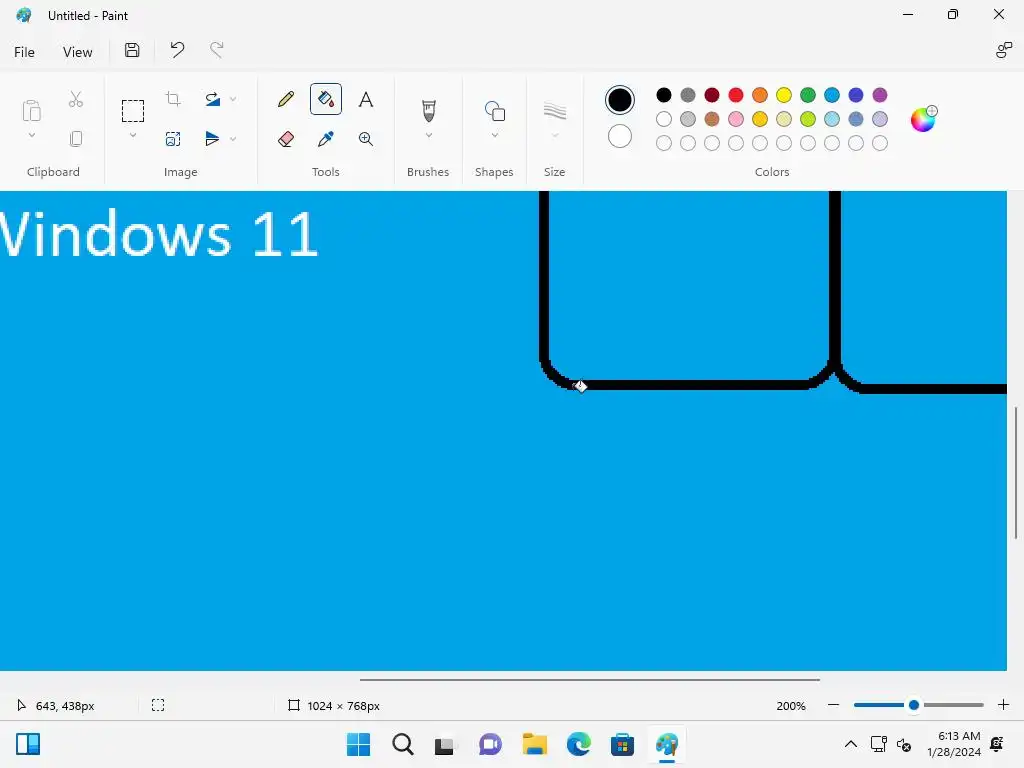This screenshot has width=1024, height=768.
Task: Click the Undo arrow
Action: 177,50
